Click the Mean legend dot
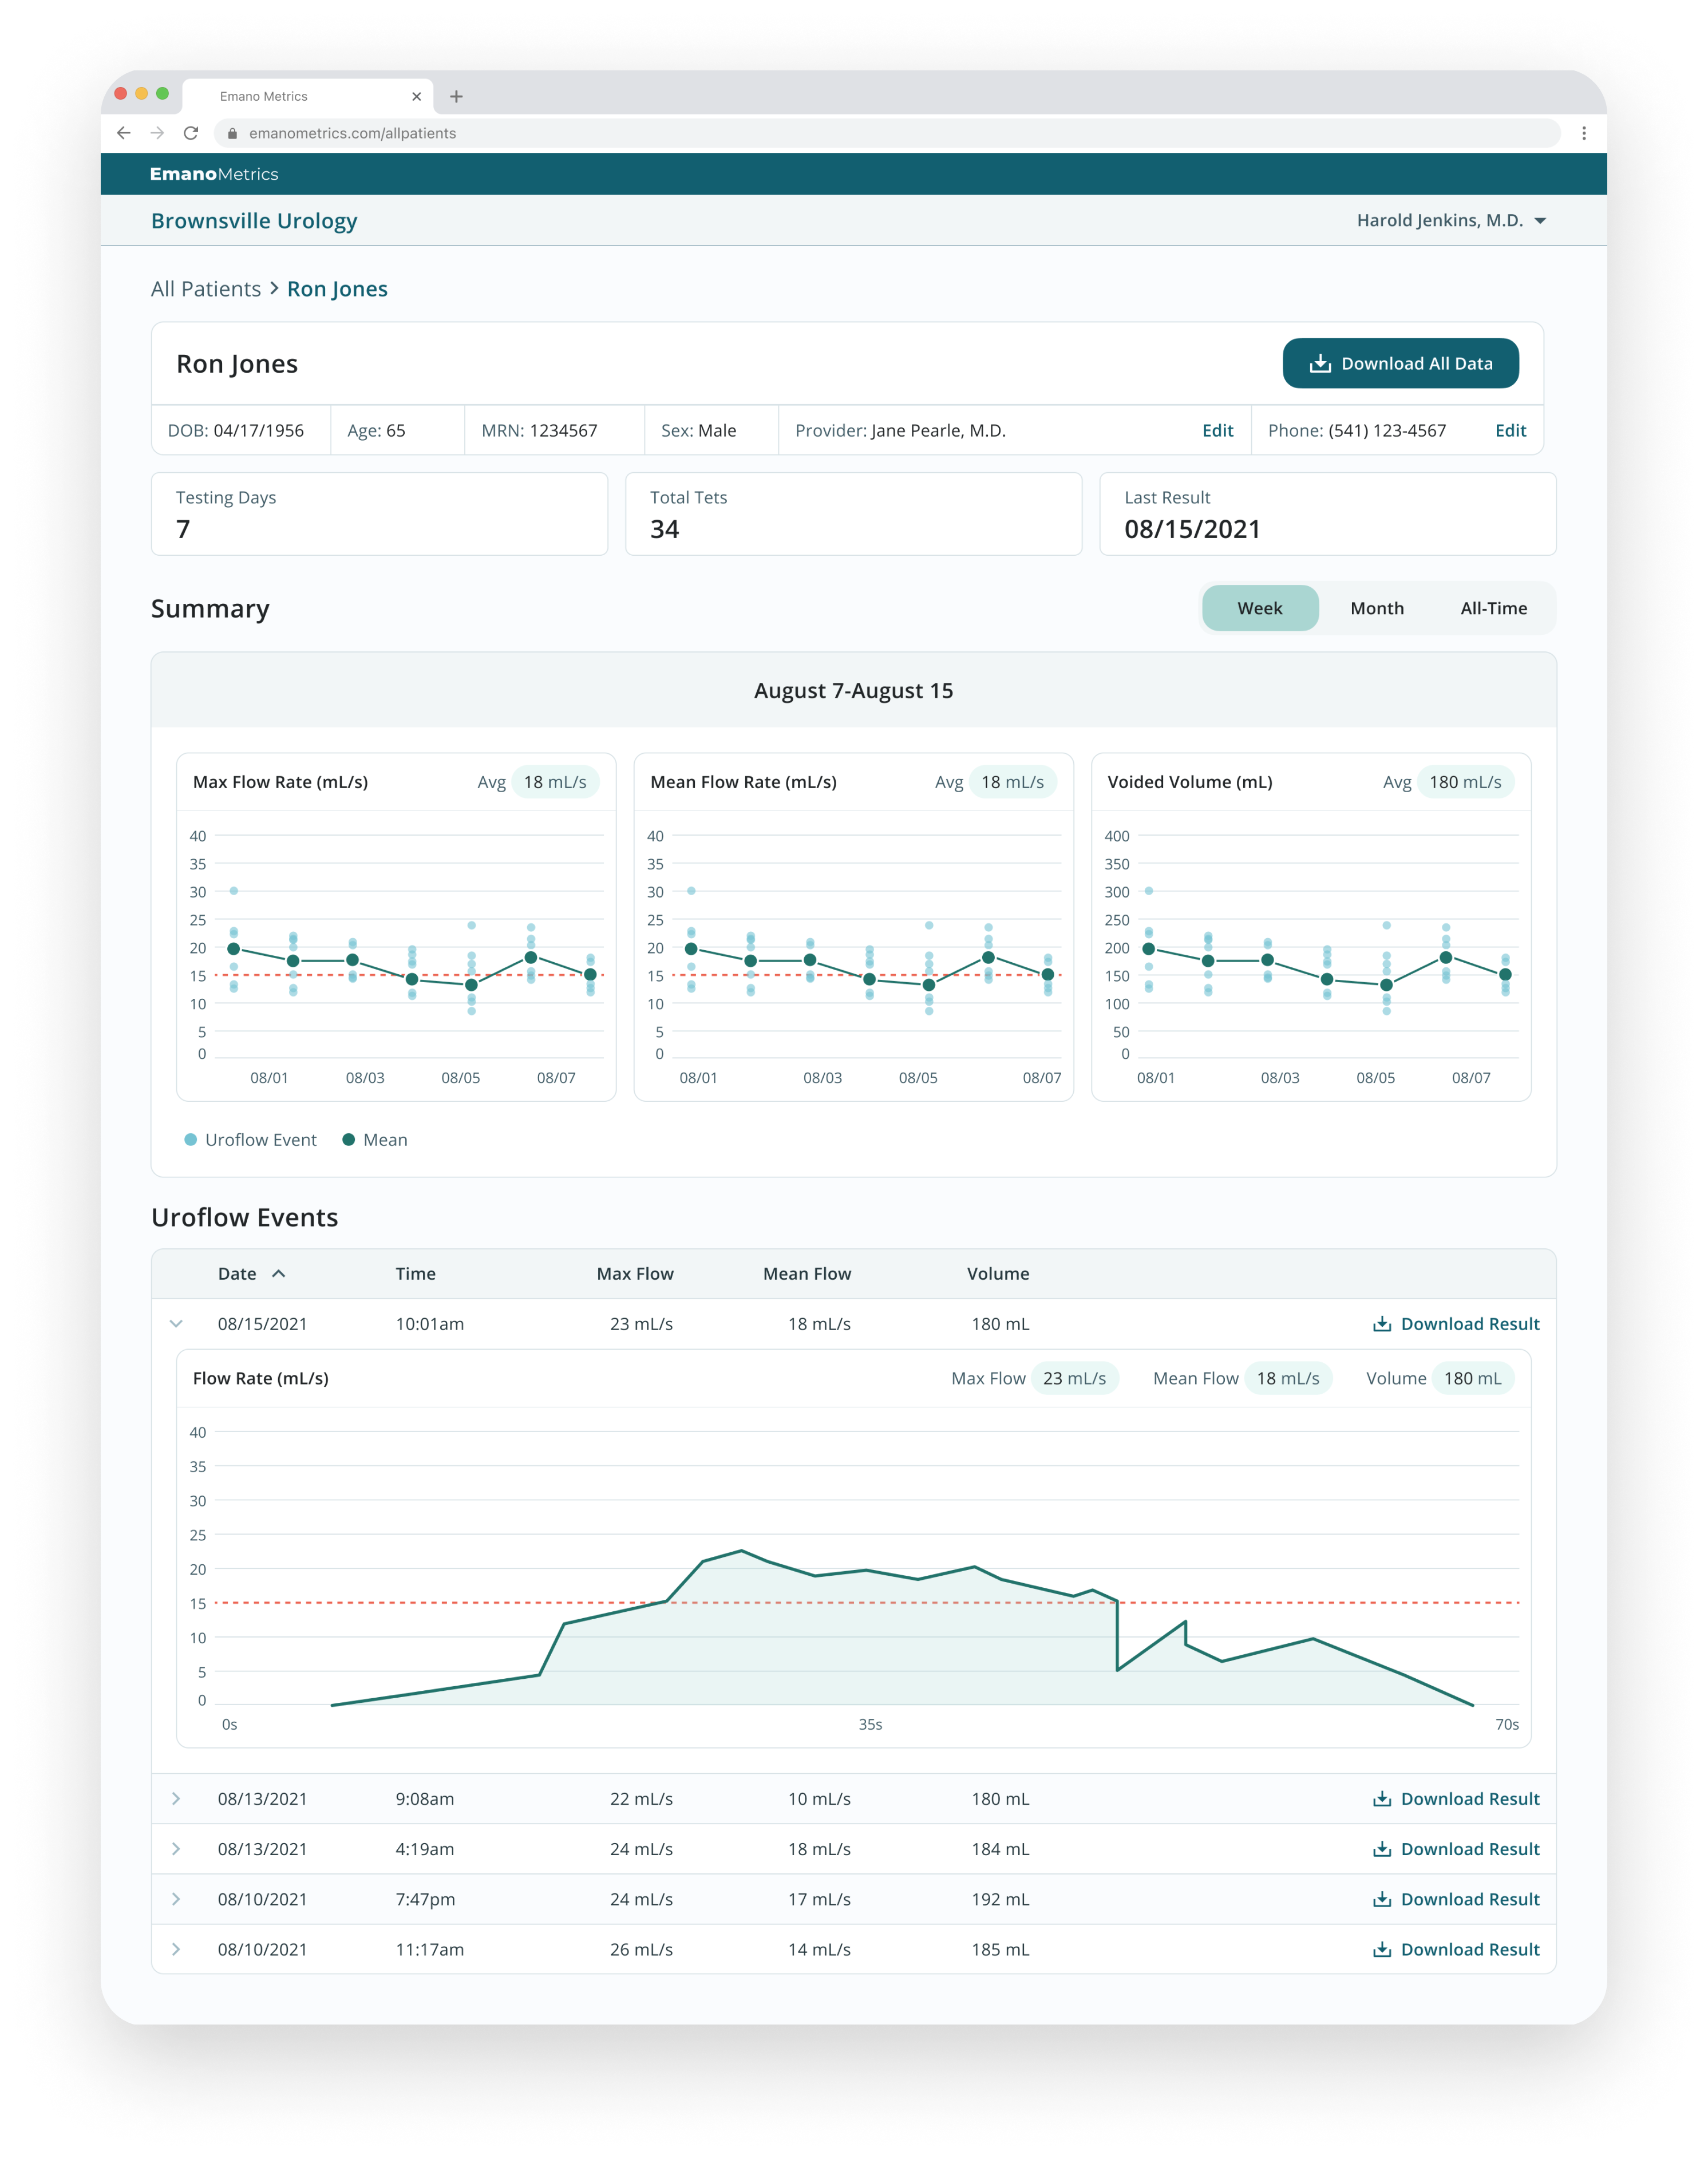Viewport: 1708px width, 2159px height. tap(349, 1140)
